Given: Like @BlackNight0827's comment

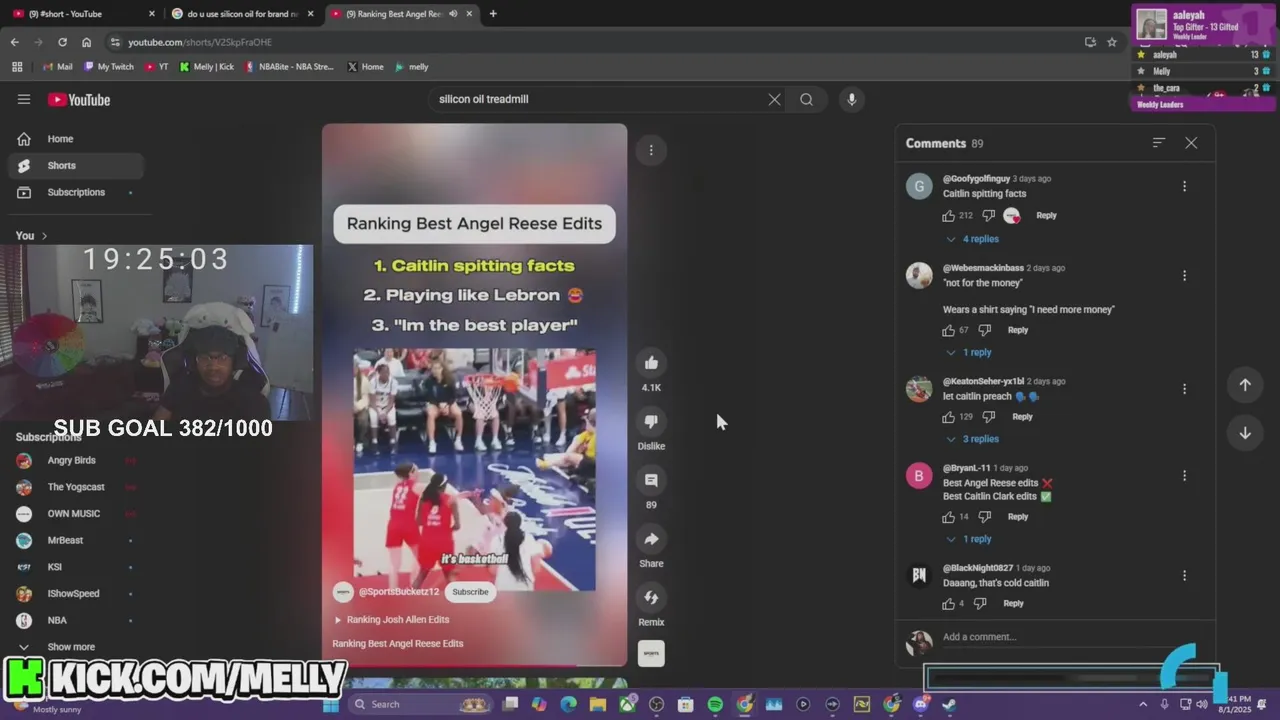Looking at the screenshot, I should 948,603.
